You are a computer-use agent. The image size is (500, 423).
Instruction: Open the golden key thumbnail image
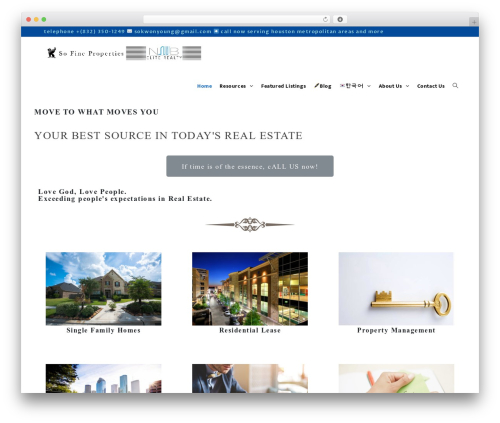tap(396, 289)
